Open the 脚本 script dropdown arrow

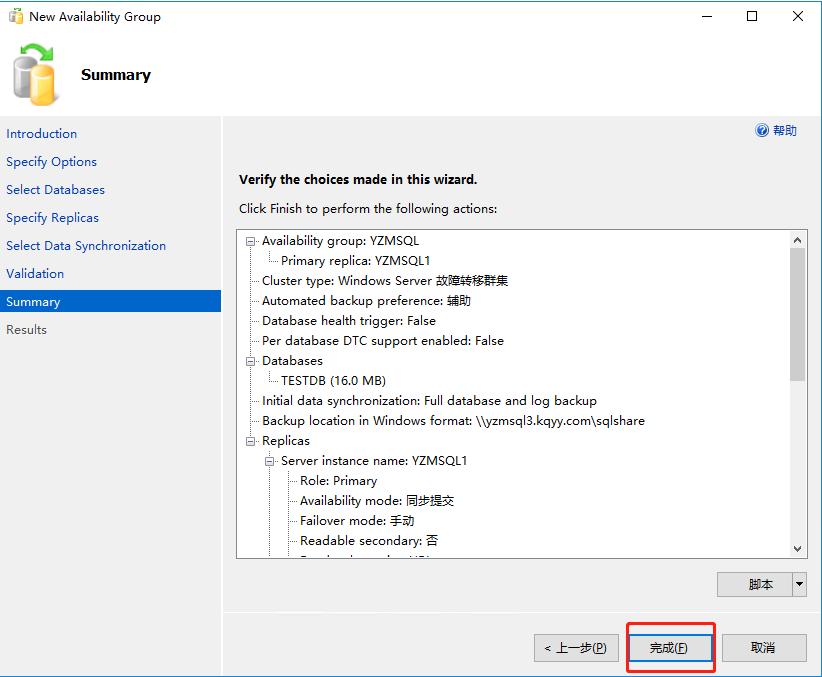(x=799, y=584)
